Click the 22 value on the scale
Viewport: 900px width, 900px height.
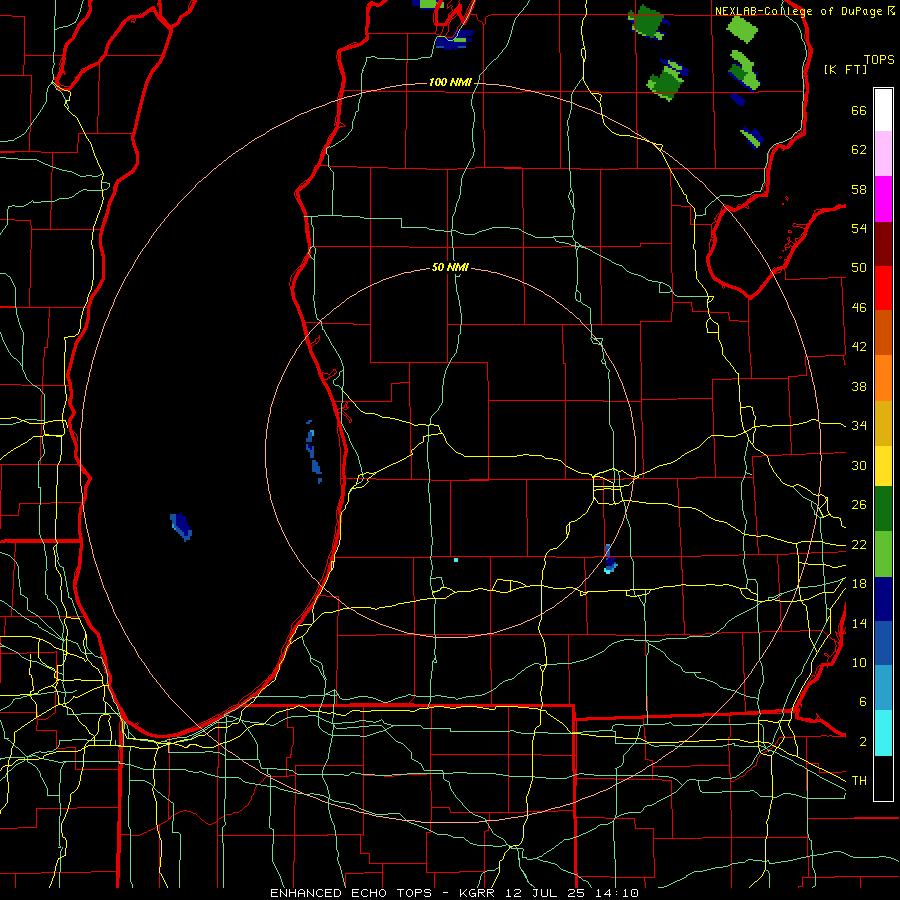(x=859, y=544)
